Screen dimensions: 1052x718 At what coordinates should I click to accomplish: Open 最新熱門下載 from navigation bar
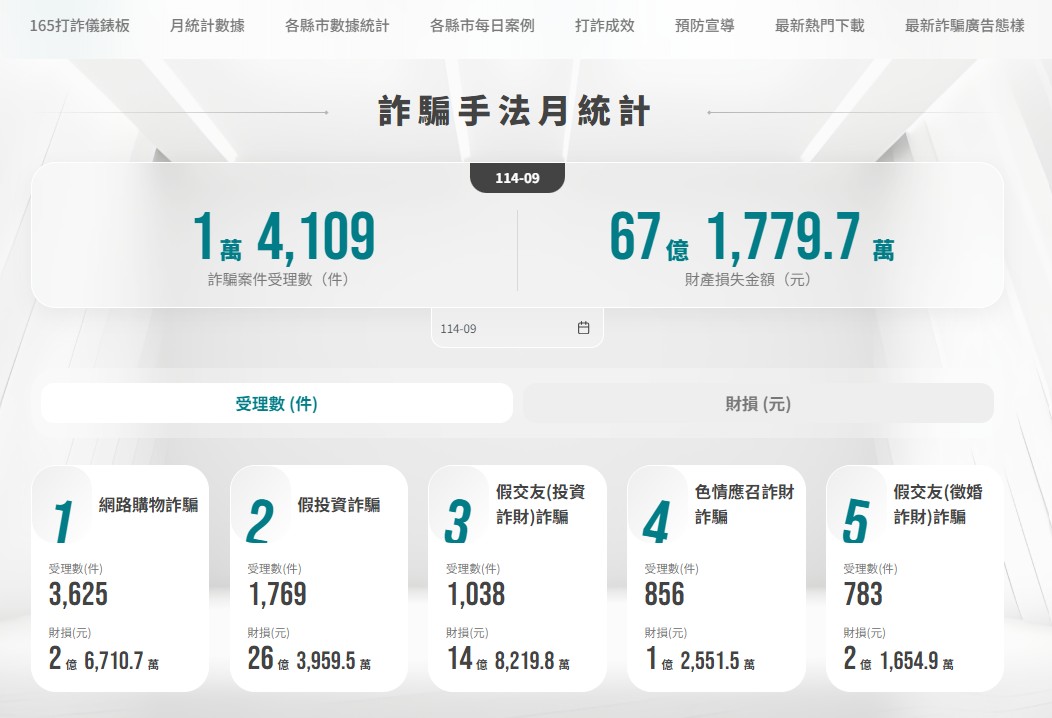pos(820,26)
